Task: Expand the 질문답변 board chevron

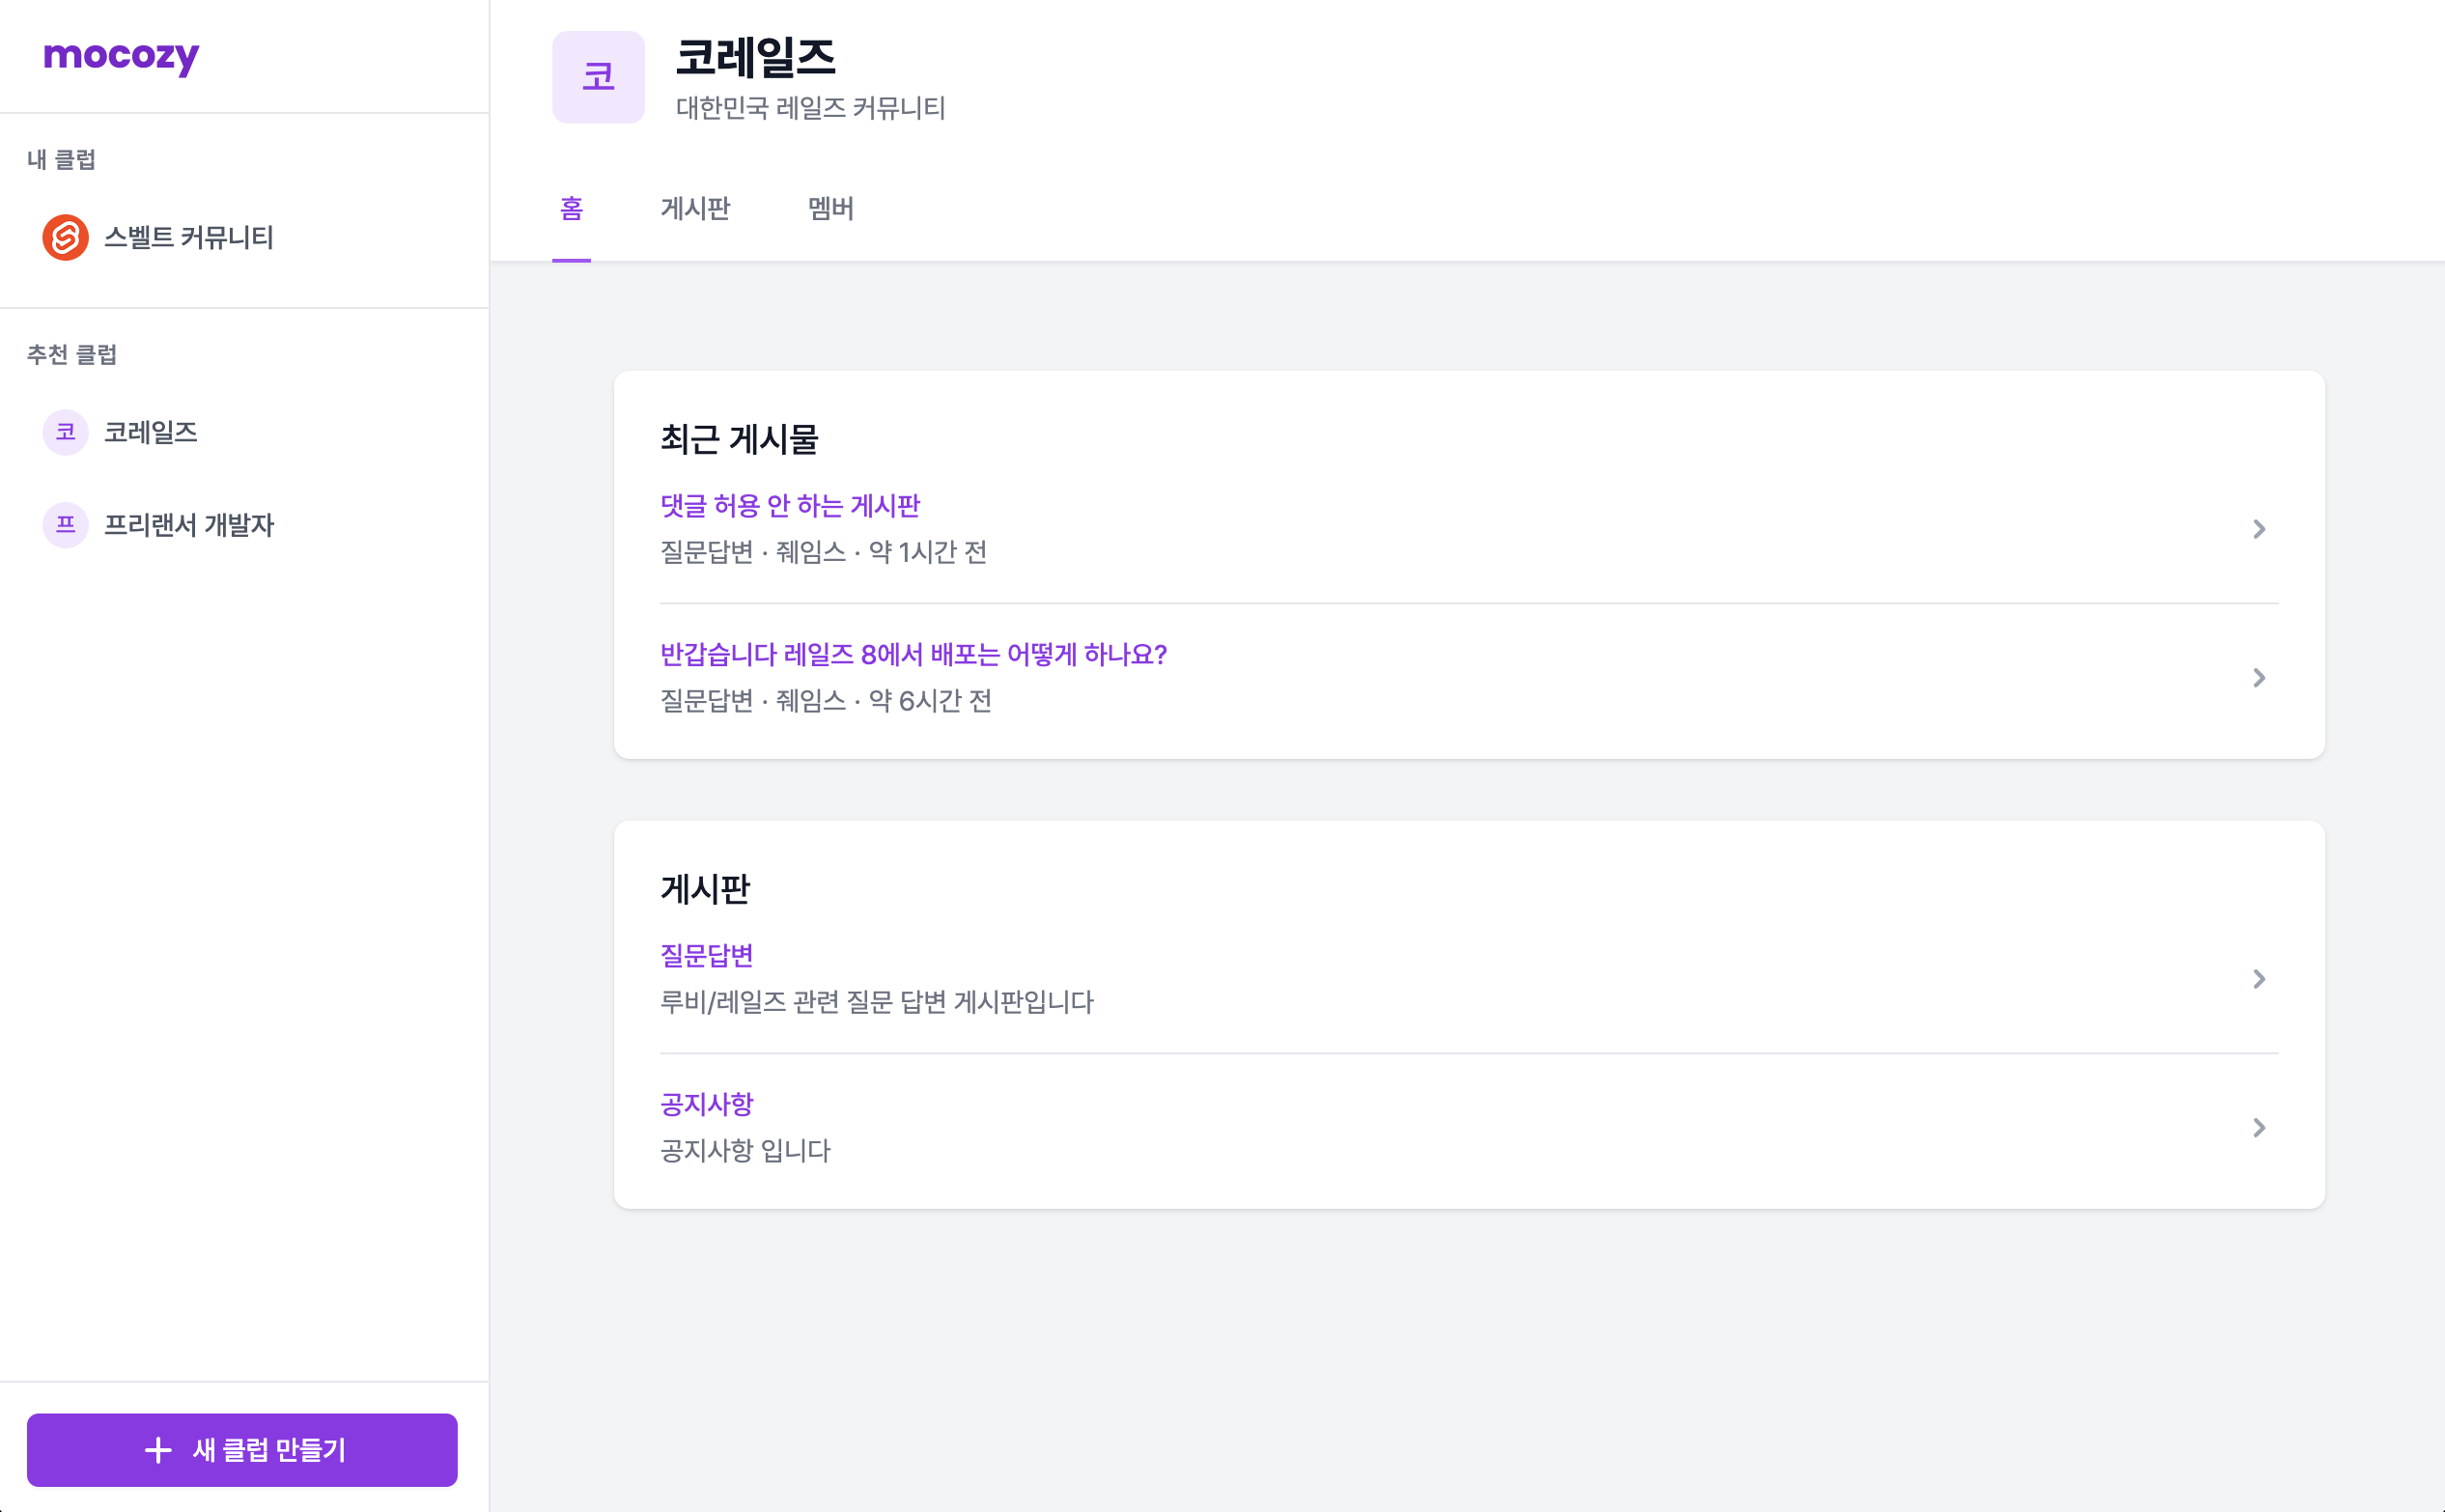Action: [x=2258, y=979]
